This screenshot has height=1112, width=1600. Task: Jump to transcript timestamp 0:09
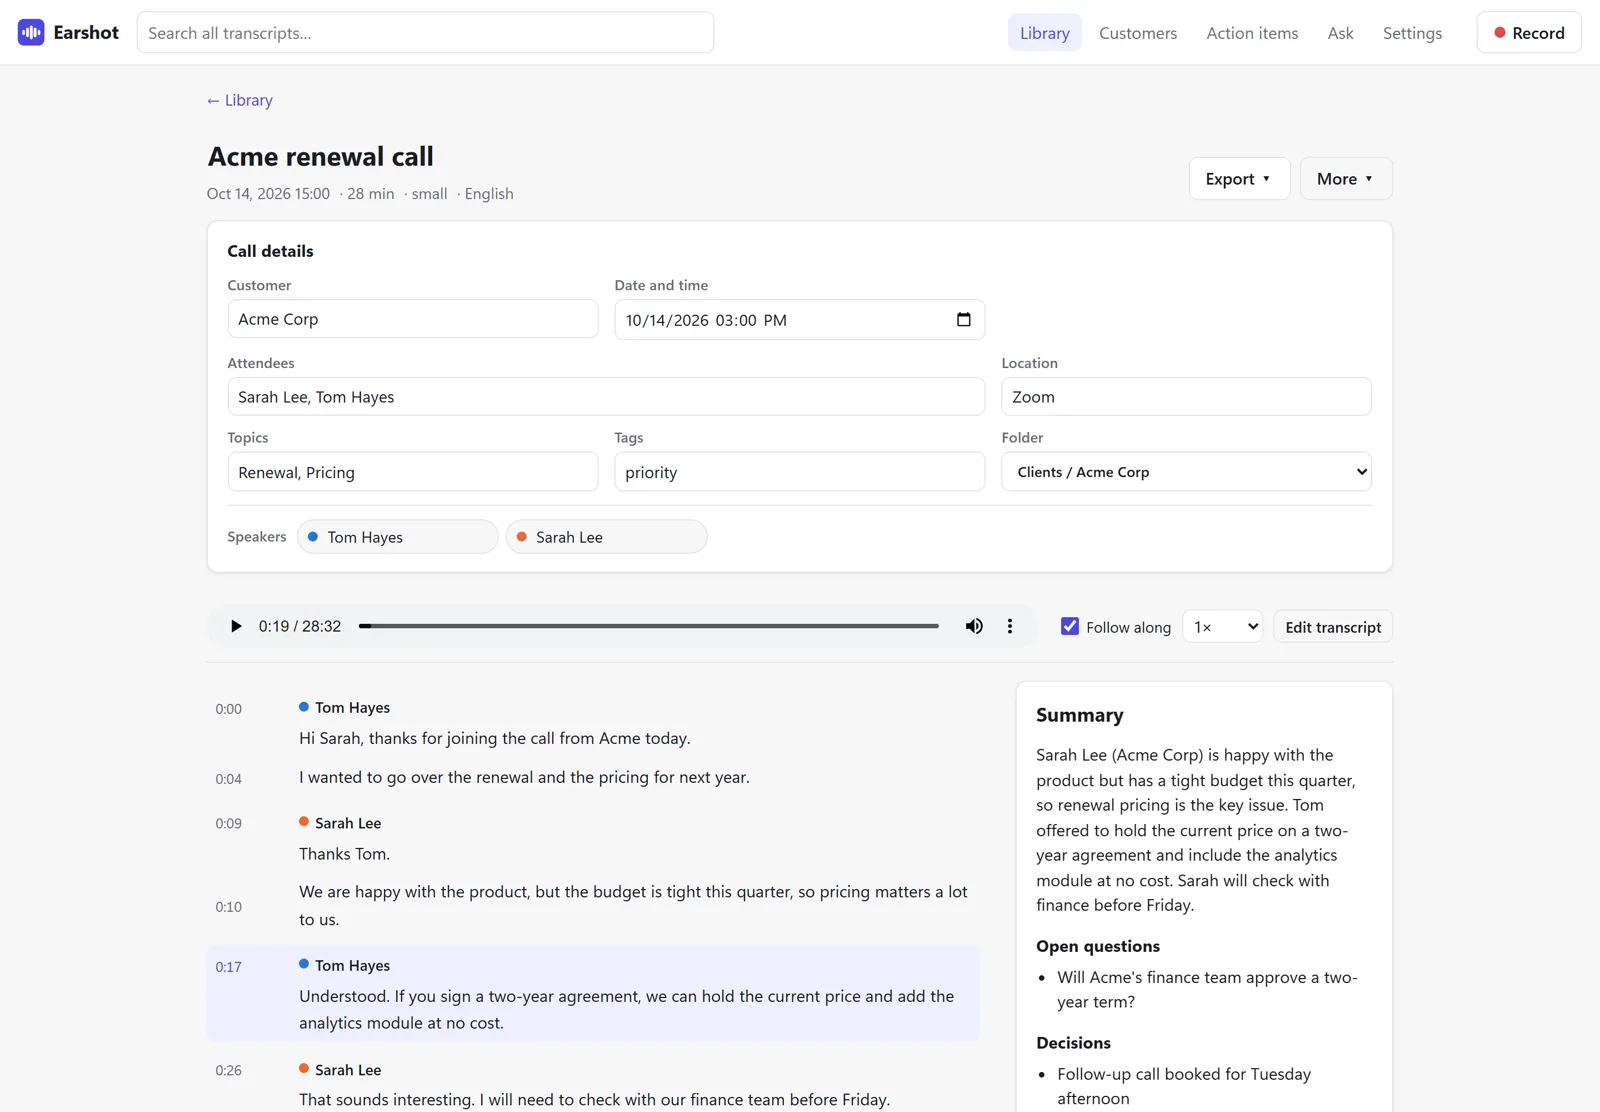pos(229,824)
